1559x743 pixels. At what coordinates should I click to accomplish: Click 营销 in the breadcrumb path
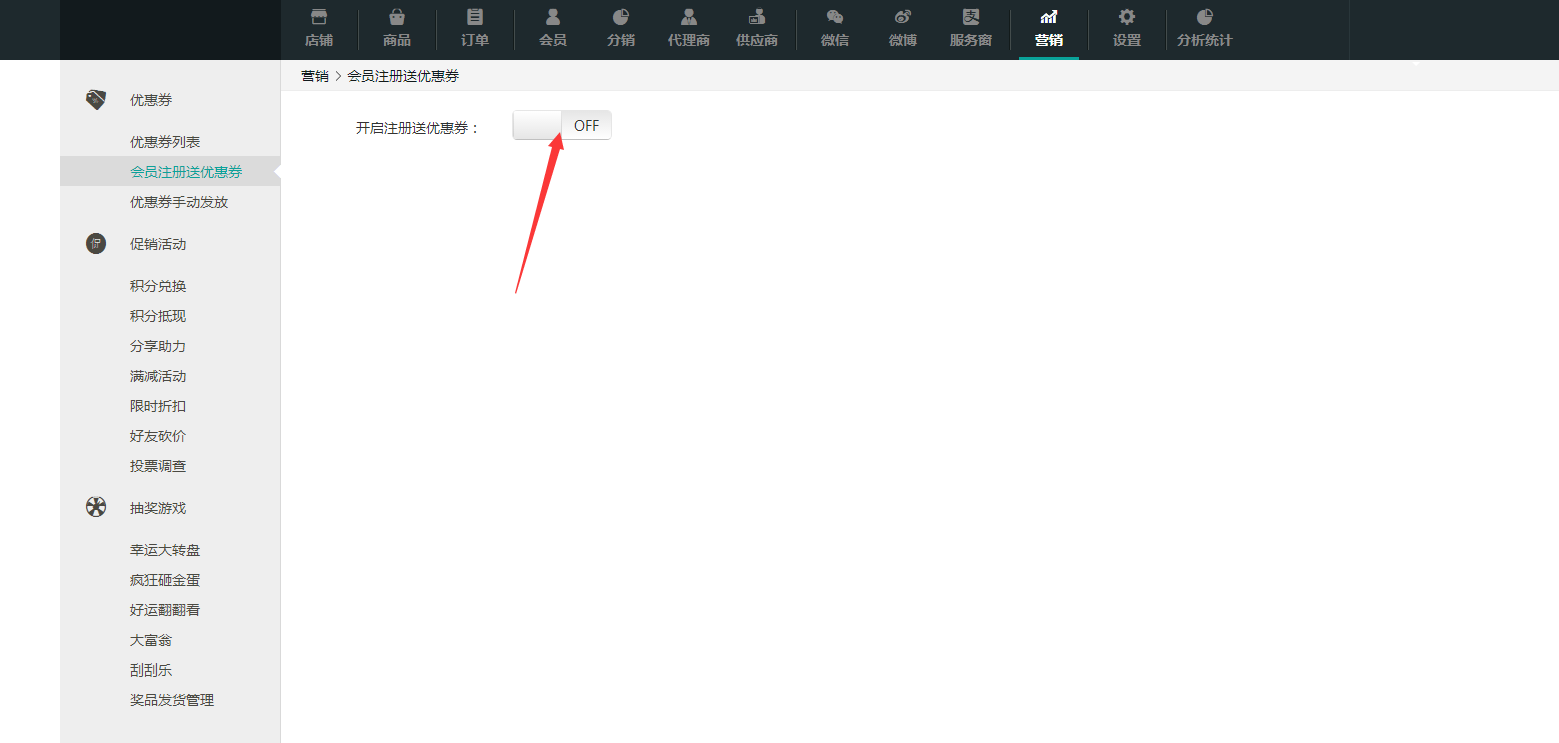[x=315, y=76]
